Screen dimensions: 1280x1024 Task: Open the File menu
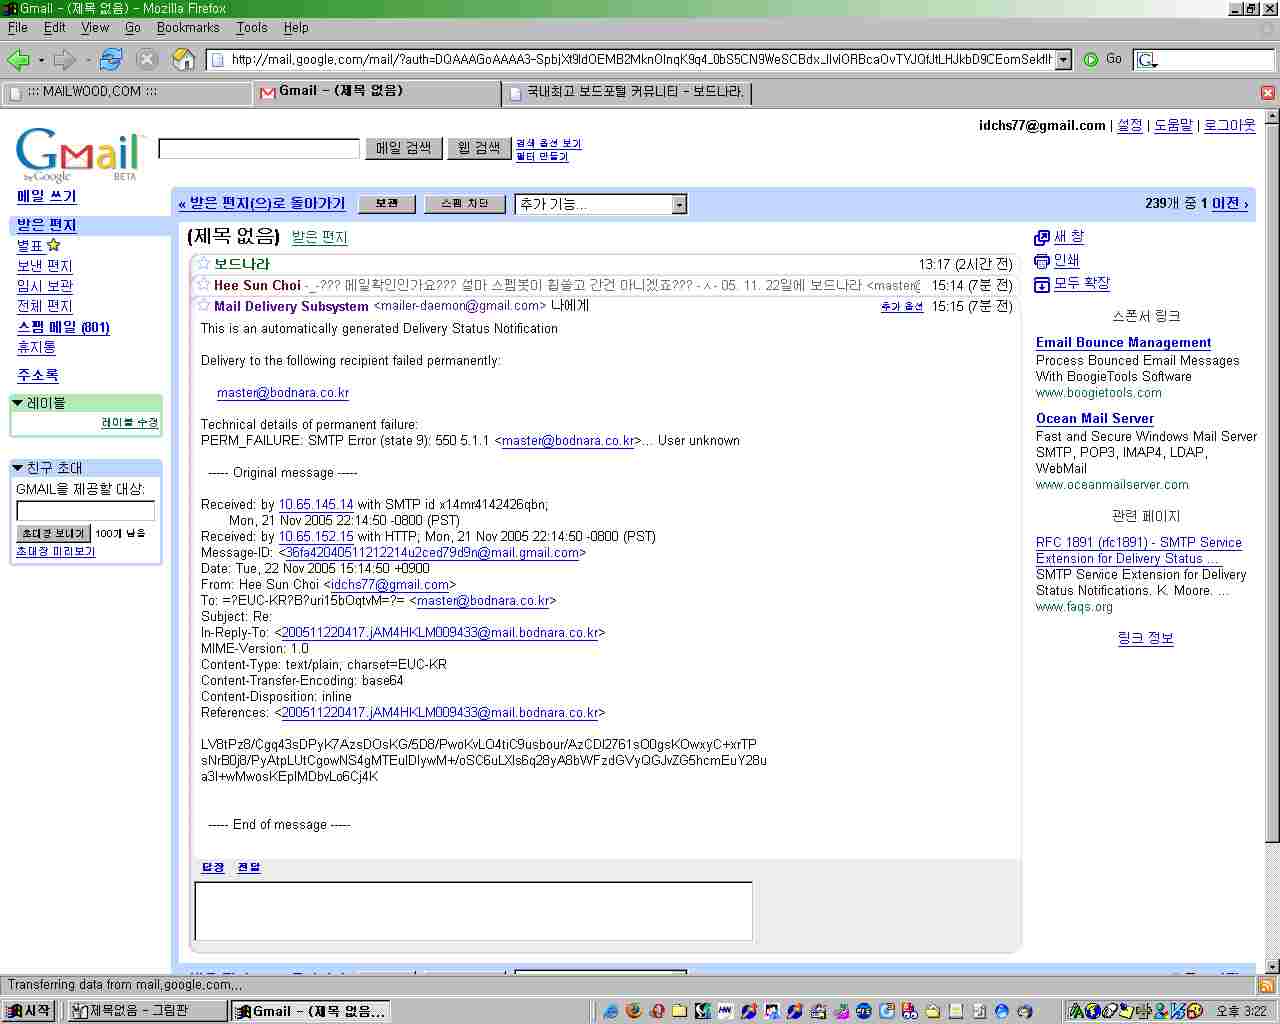pos(18,28)
